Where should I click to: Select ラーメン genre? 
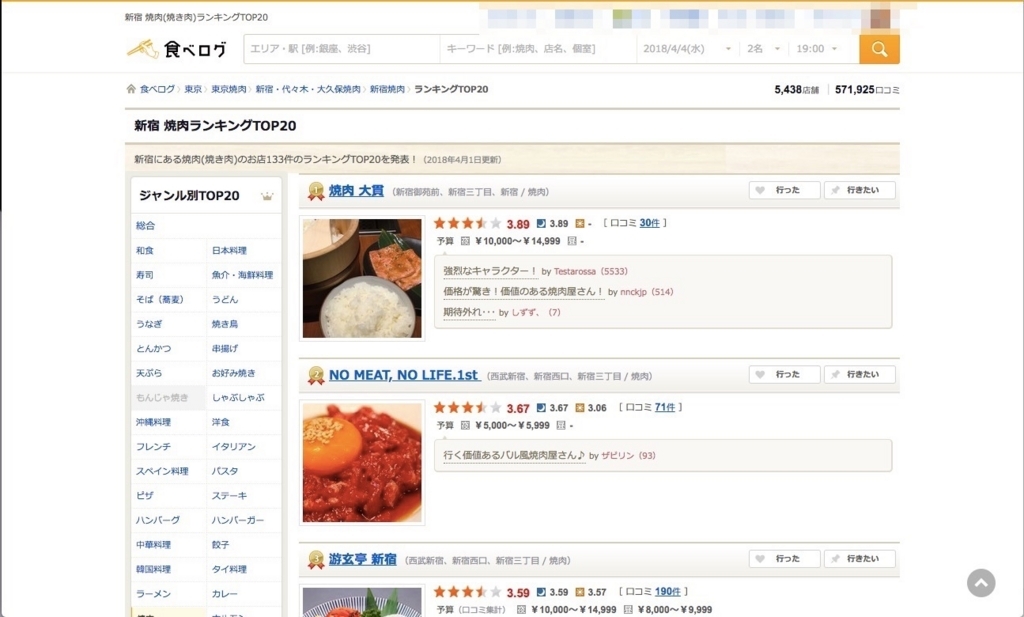tap(153, 594)
